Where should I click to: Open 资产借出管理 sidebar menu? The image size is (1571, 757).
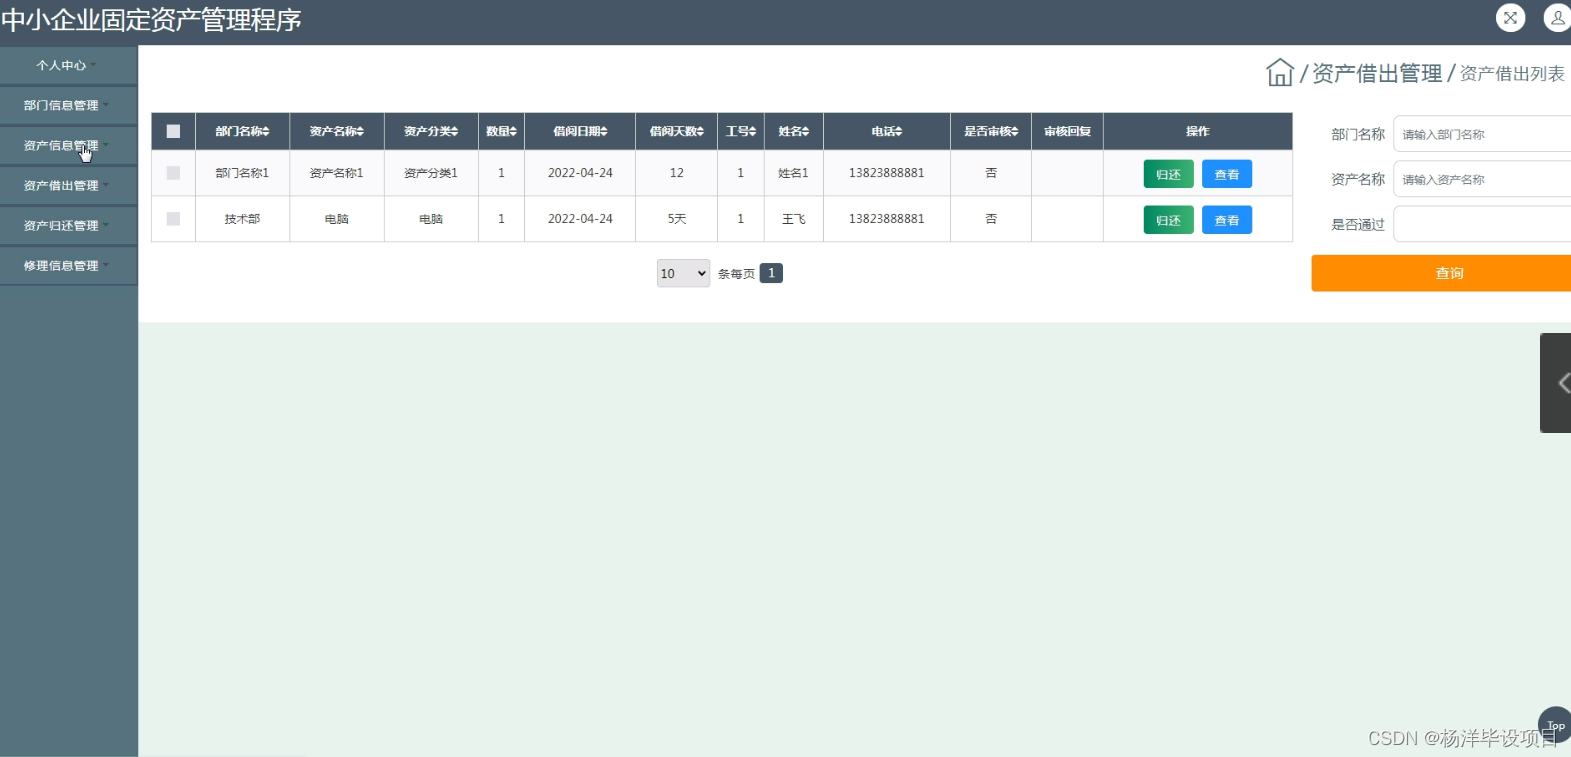pos(68,185)
